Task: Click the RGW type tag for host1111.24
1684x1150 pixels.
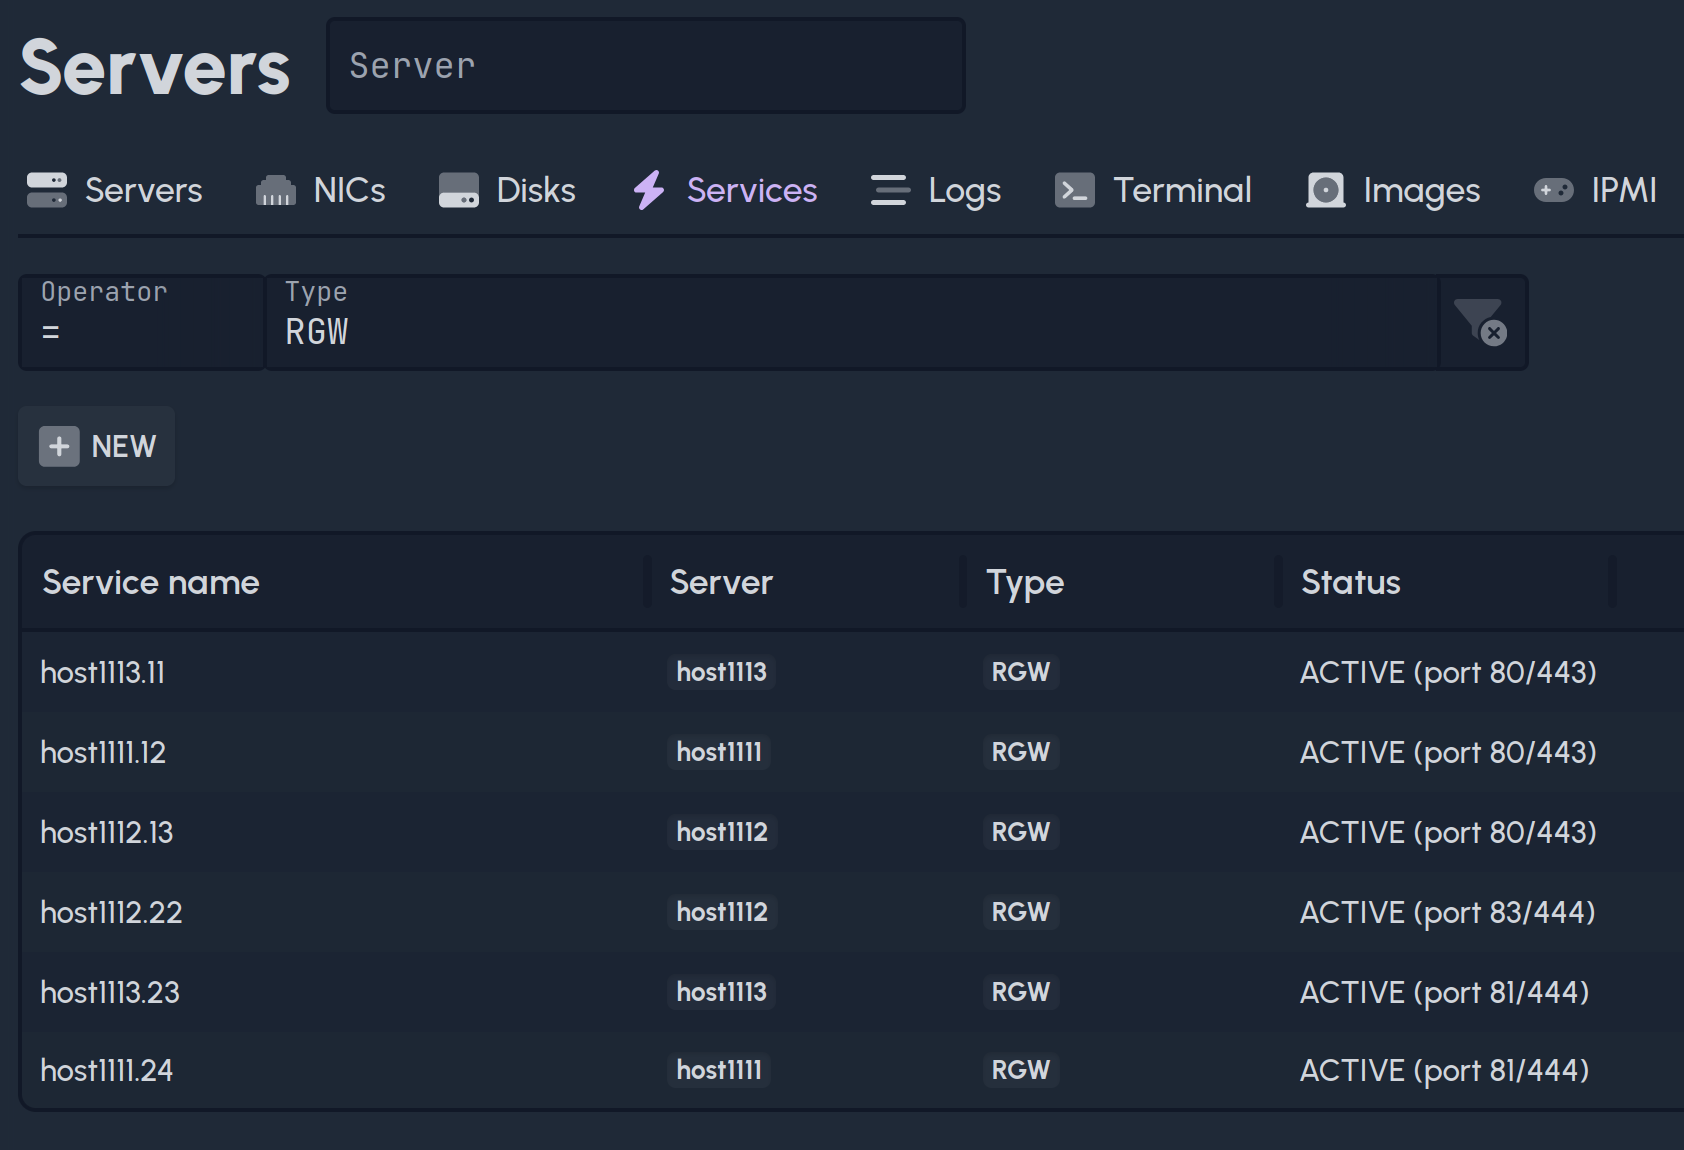Action: tap(1020, 1070)
